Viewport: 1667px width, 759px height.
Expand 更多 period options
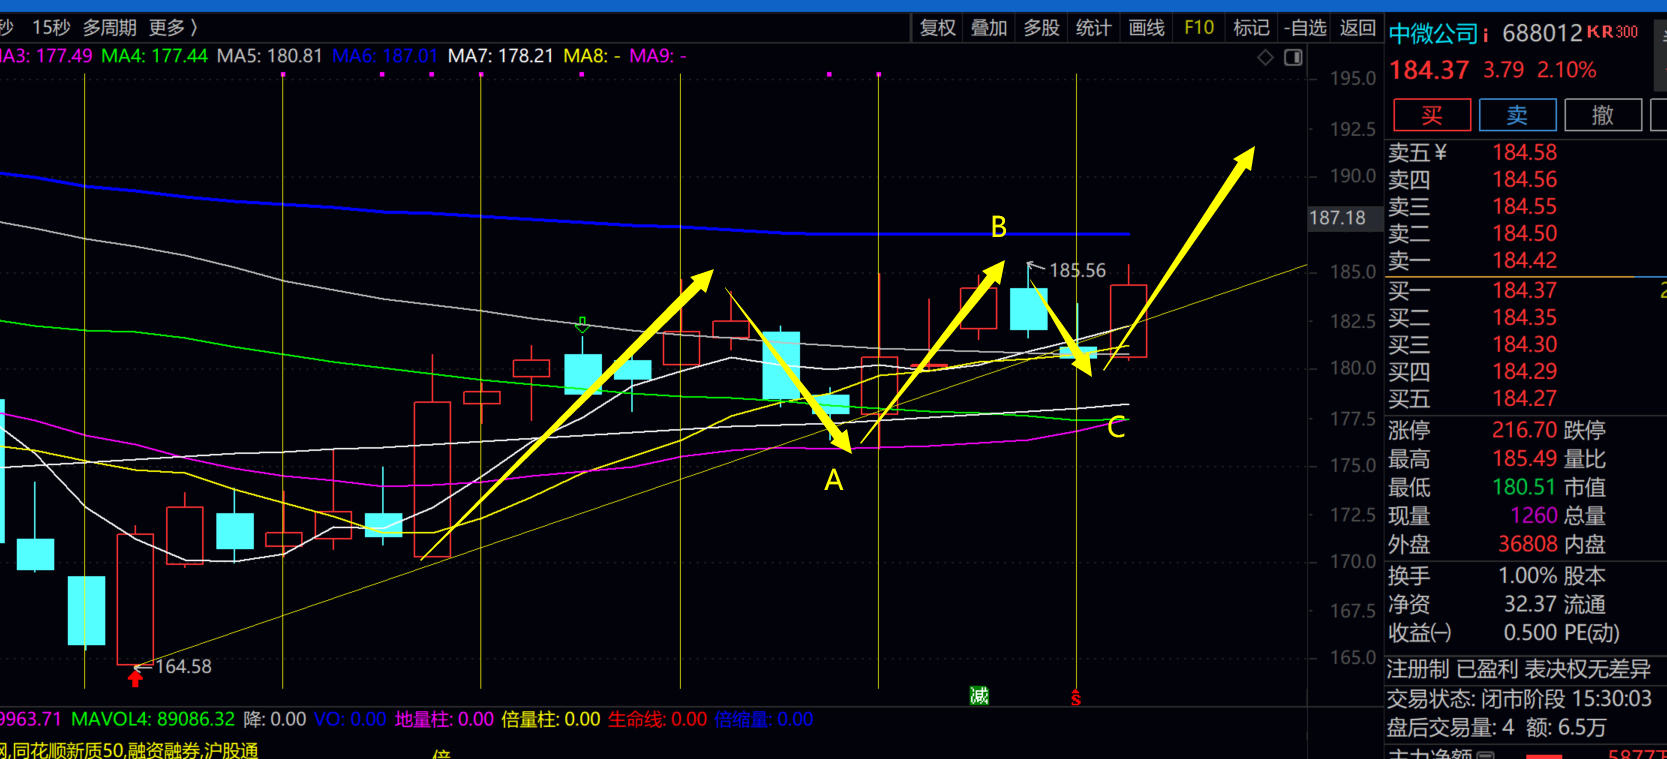(x=172, y=27)
